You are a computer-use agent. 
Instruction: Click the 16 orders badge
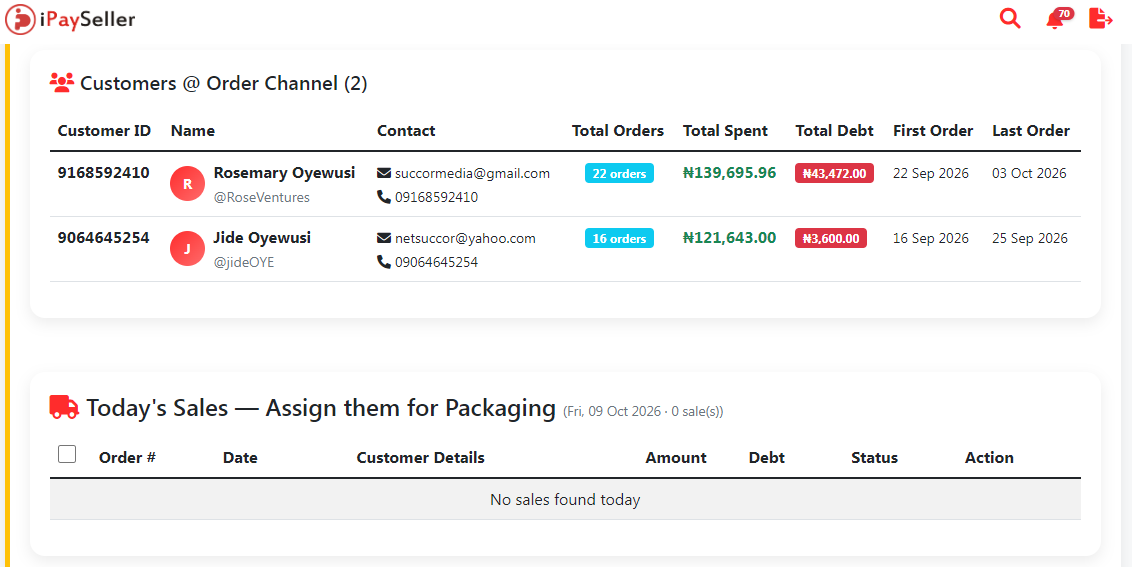pos(619,238)
